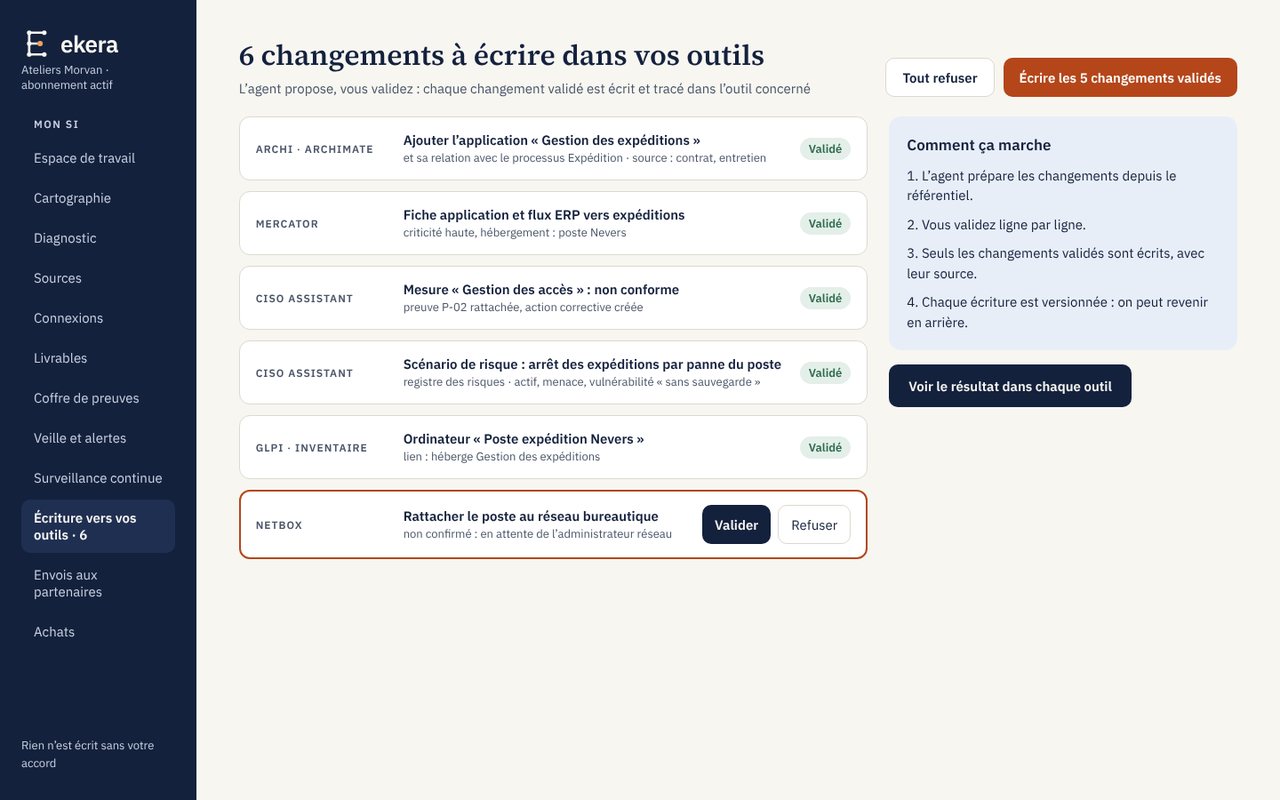This screenshot has width=1280, height=800.
Task: Open Coffre de preuves
Action: pos(98,398)
